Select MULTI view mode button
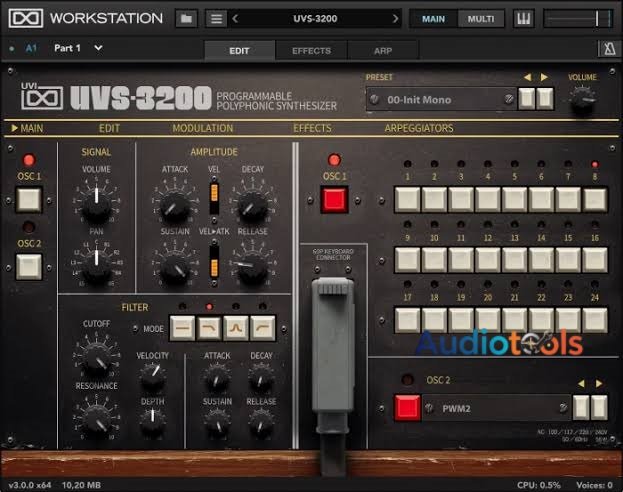623x492 pixels. (481, 19)
